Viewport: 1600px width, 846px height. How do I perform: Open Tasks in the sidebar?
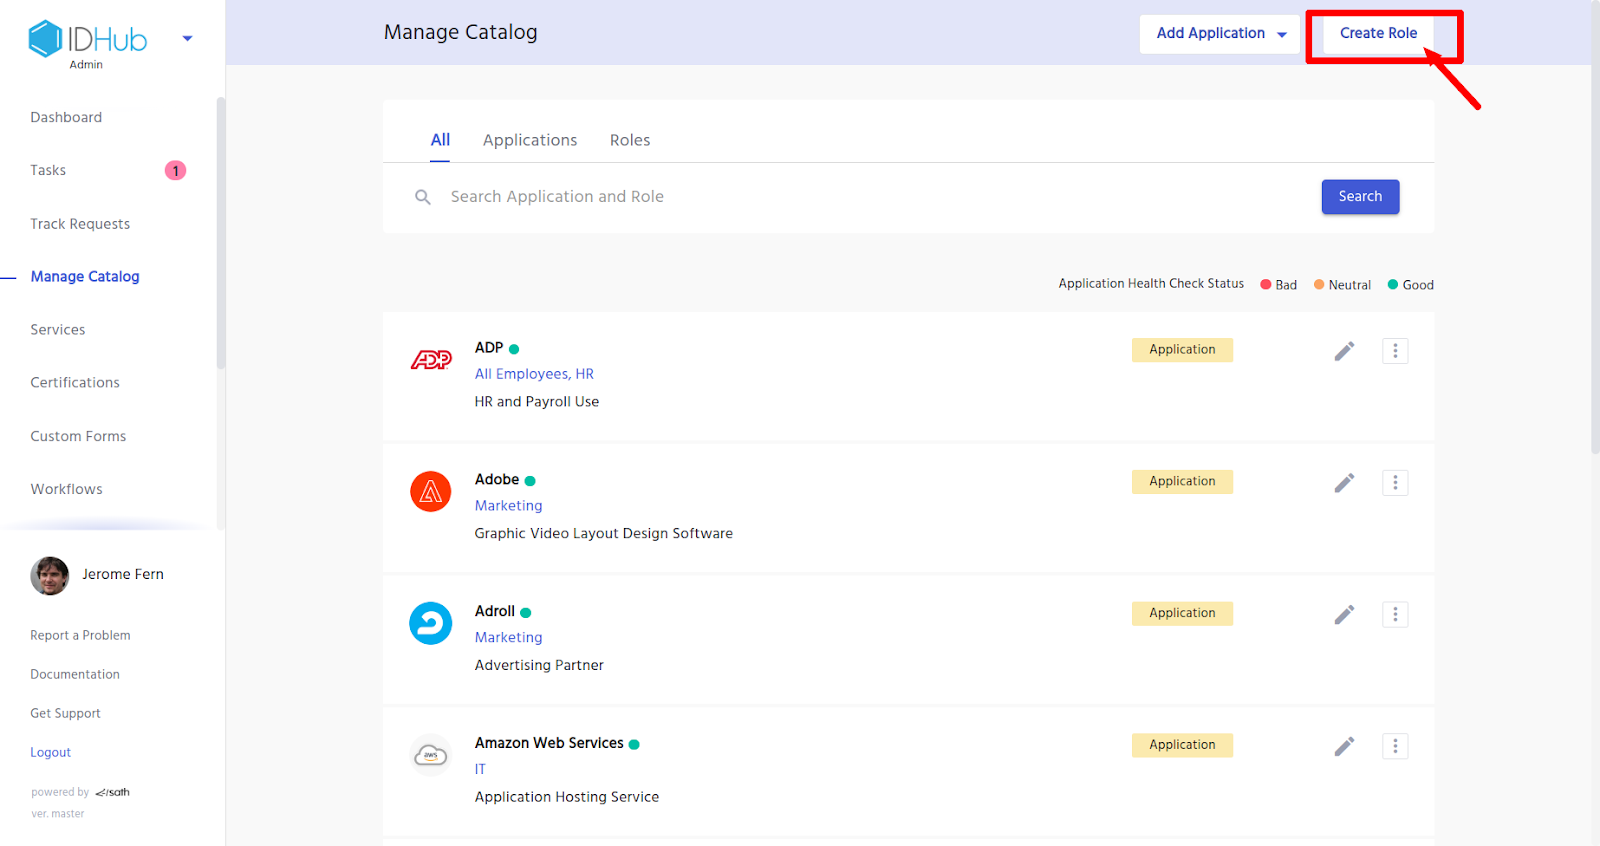point(48,170)
